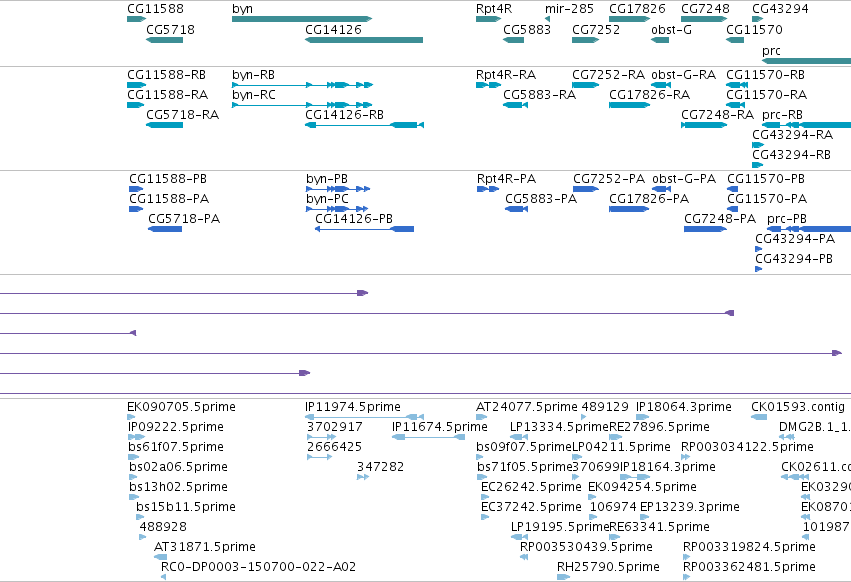Select protein byn-PB
Screen dimensions: 851x582
click(x=338, y=189)
